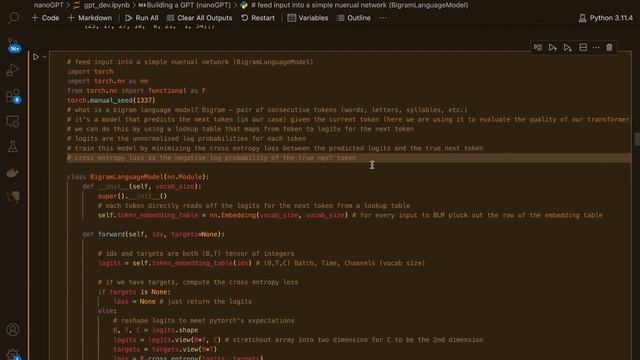Execute cell and below from toolbar
Viewport: 640px width, 360px height.
point(567,48)
